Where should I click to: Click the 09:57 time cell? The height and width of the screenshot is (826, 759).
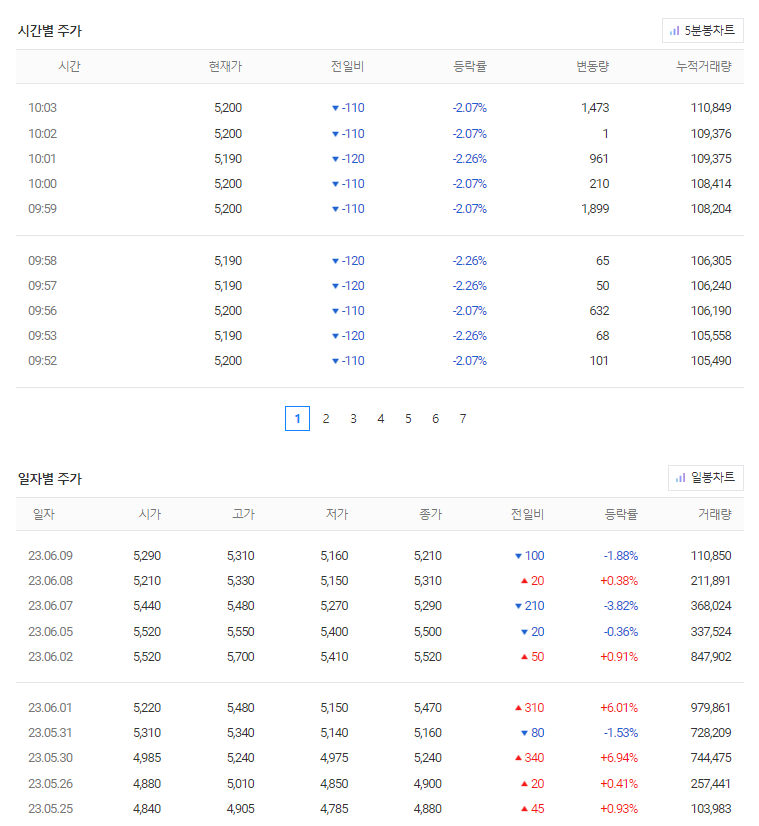43,286
